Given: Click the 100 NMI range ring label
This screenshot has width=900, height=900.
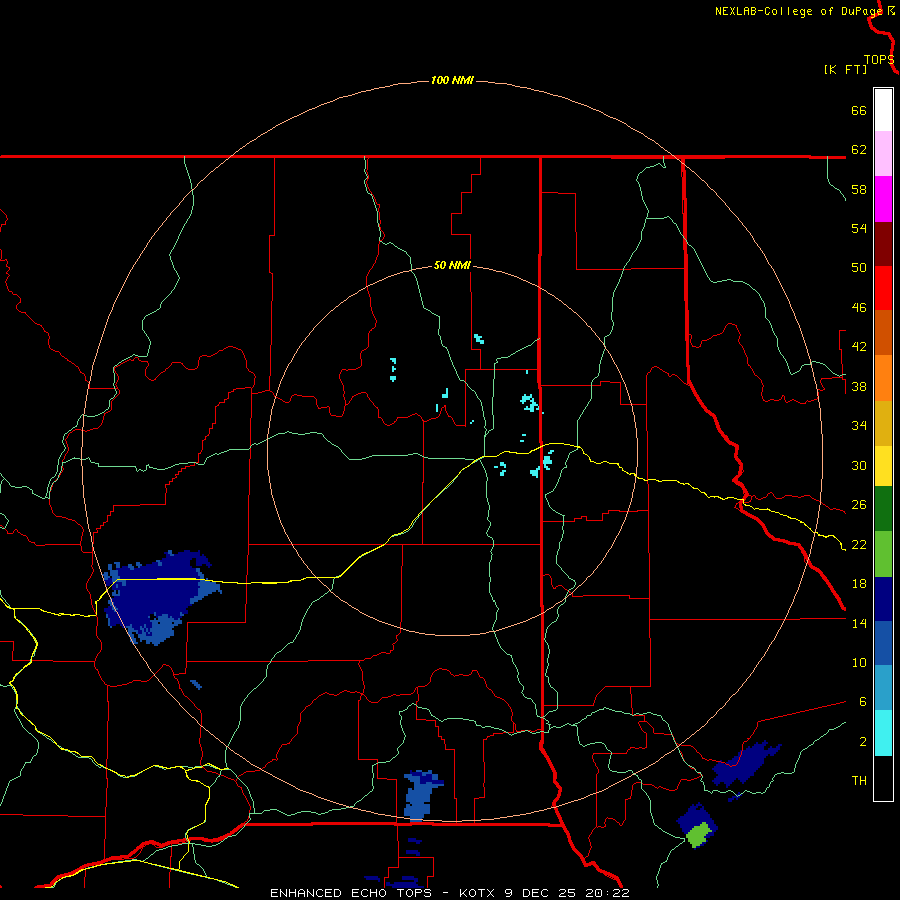Looking at the screenshot, I should (452, 80).
